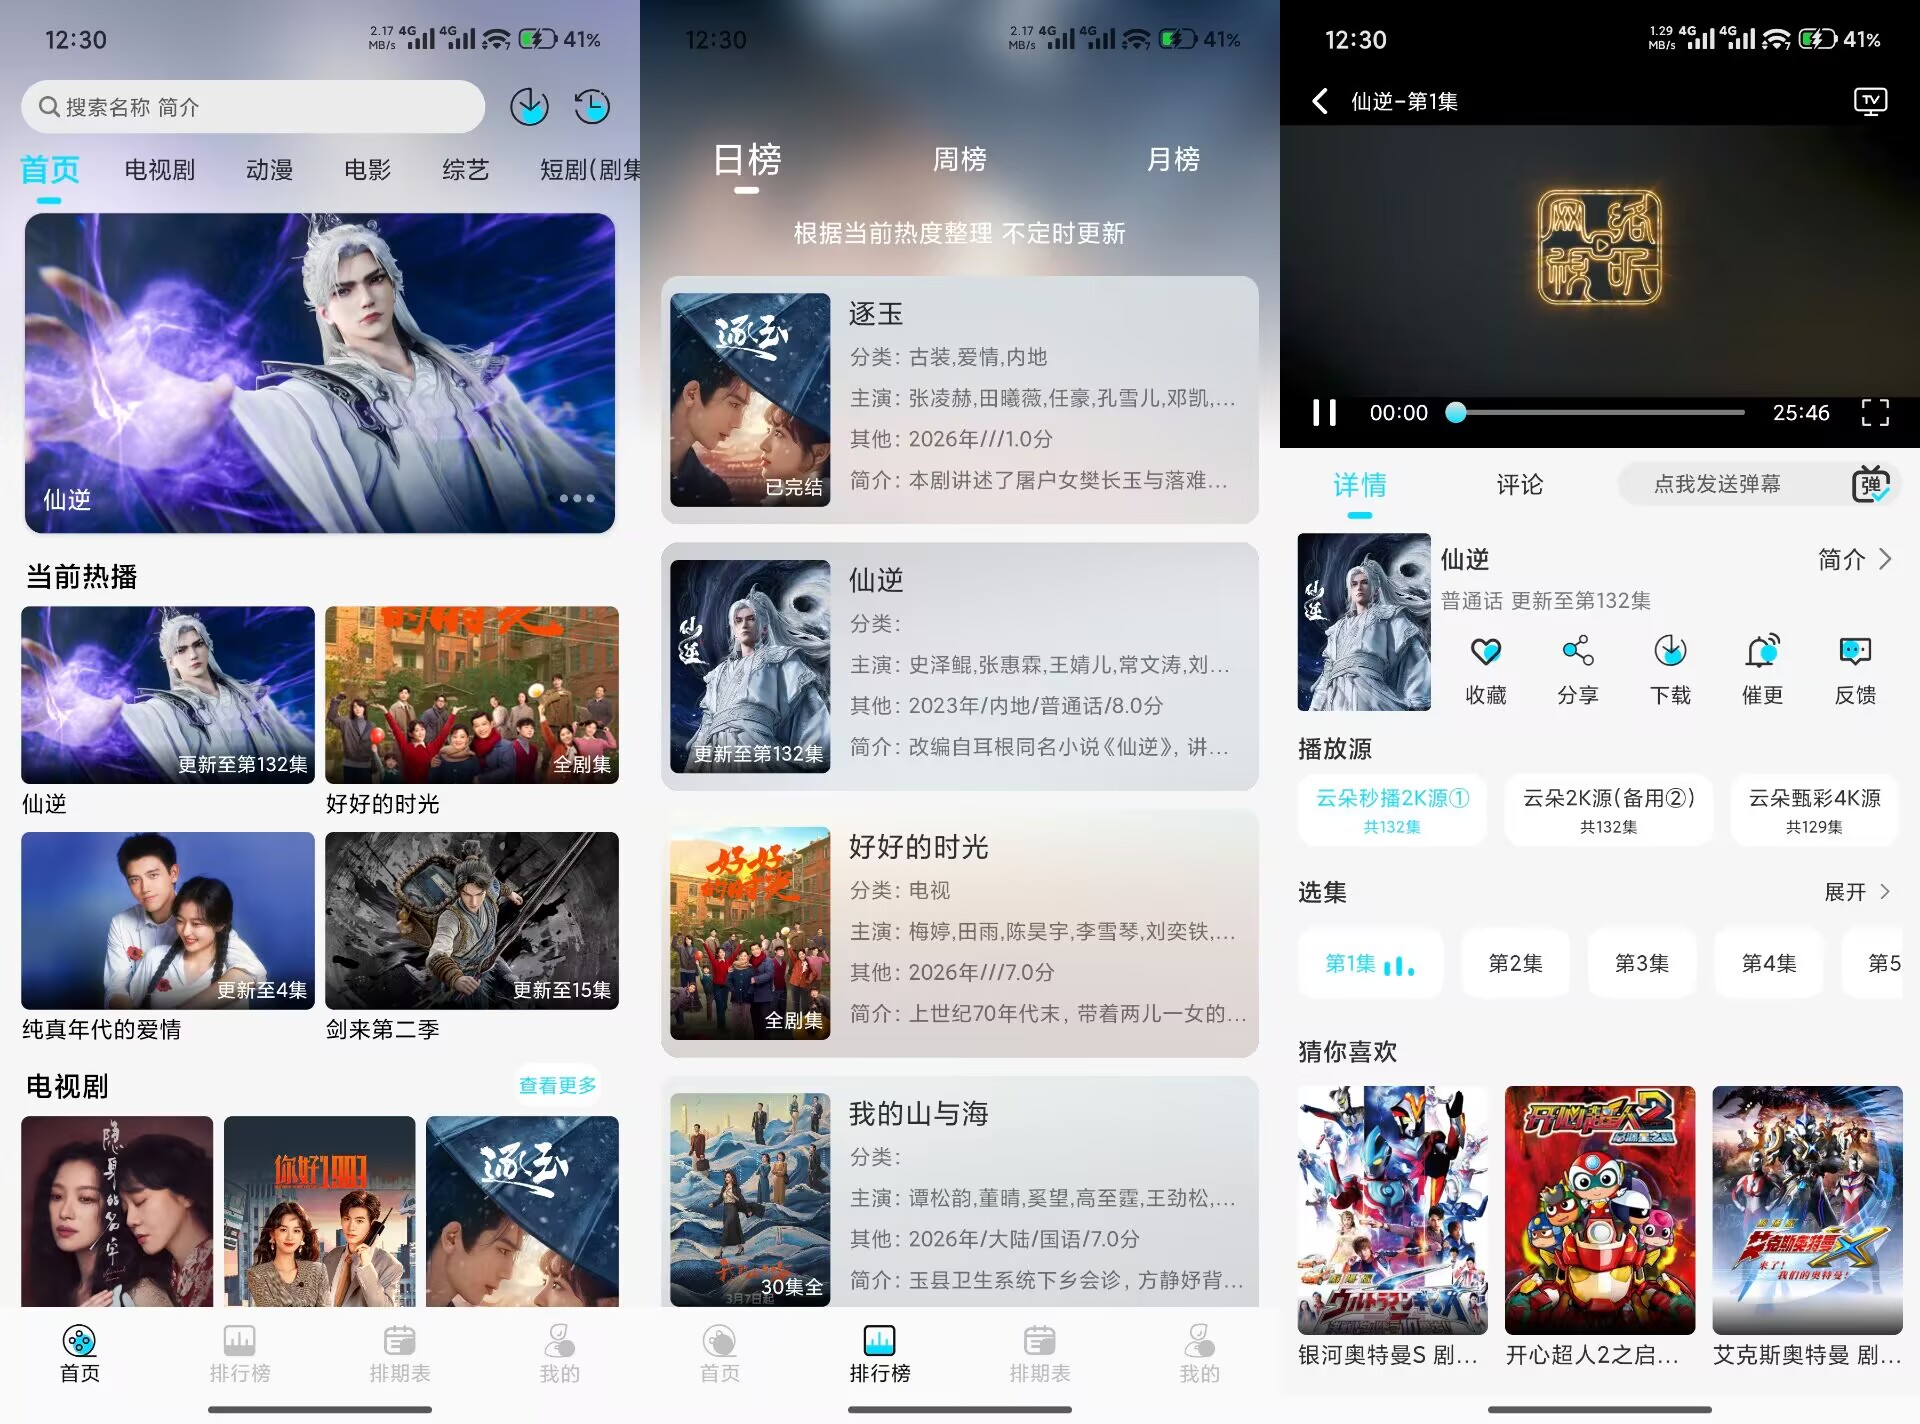
Task: Click the search input field
Action: 252,106
